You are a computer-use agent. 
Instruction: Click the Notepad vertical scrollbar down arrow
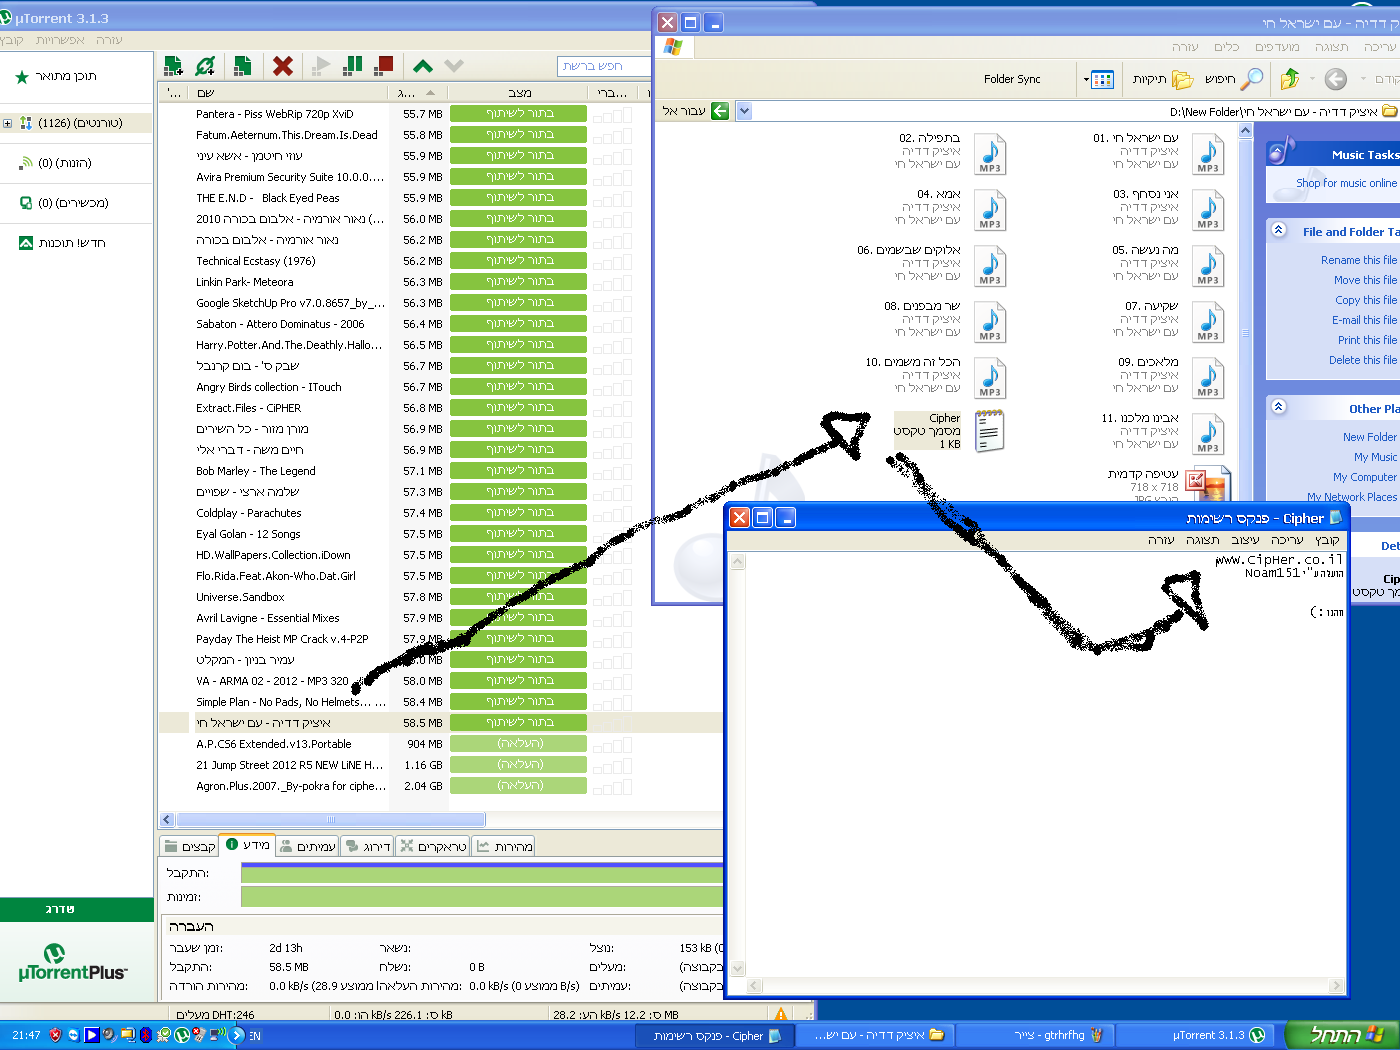tap(738, 968)
